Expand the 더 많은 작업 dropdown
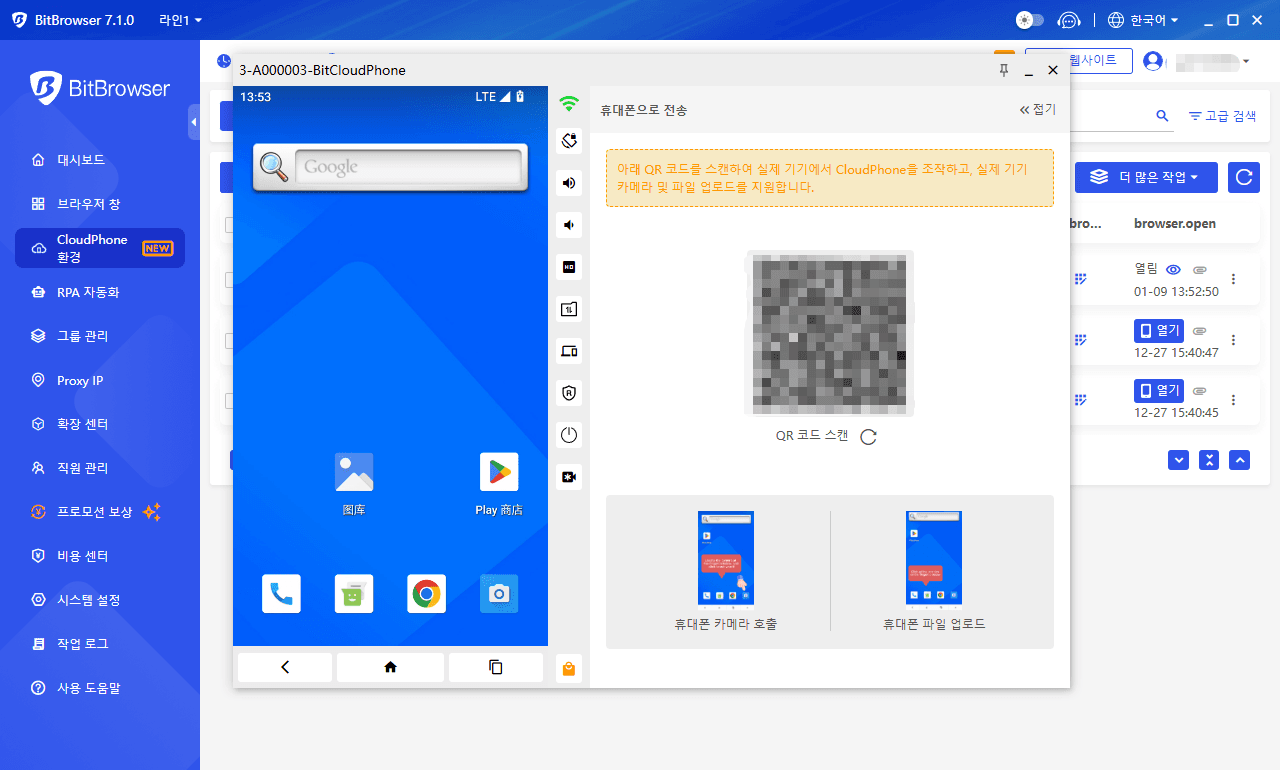Image resolution: width=1280 pixels, height=770 pixels. pyautogui.click(x=1146, y=177)
